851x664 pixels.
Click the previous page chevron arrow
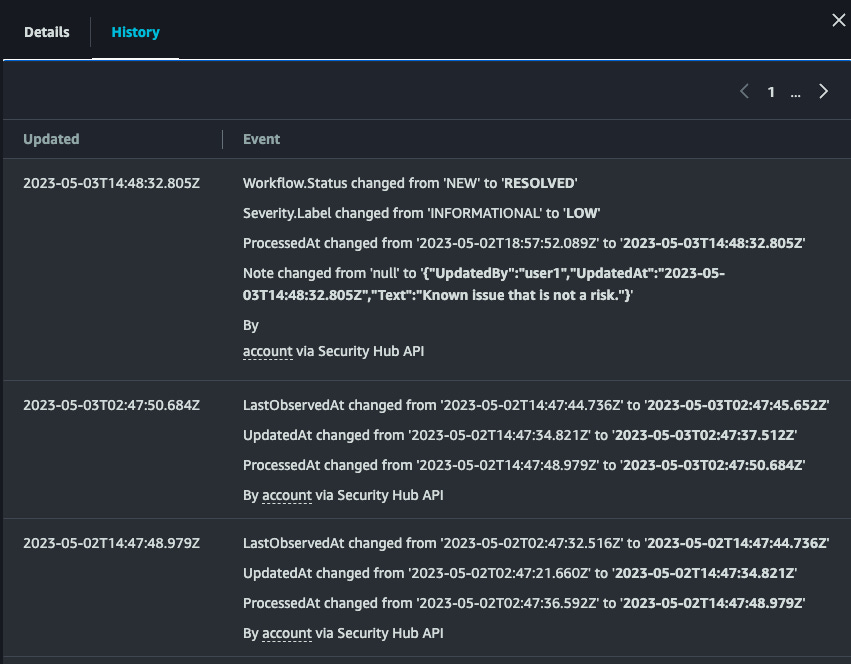coord(744,91)
